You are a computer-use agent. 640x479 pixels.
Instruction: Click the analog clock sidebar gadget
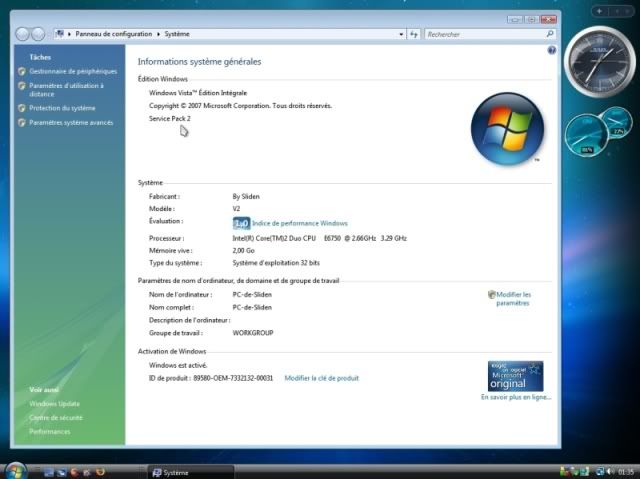[600, 62]
